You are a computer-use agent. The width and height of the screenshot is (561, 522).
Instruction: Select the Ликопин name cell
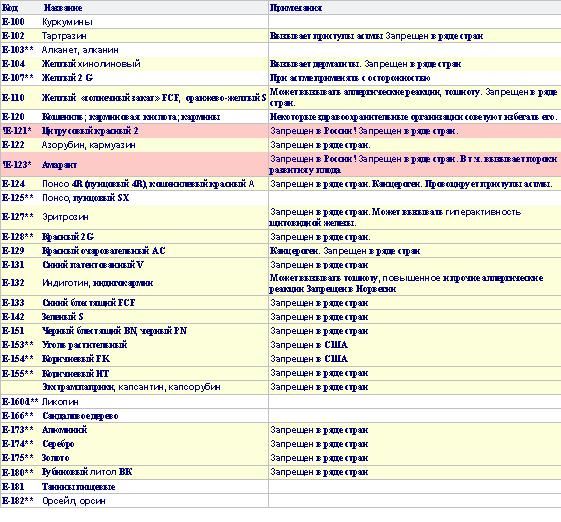pyautogui.click(x=60, y=402)
